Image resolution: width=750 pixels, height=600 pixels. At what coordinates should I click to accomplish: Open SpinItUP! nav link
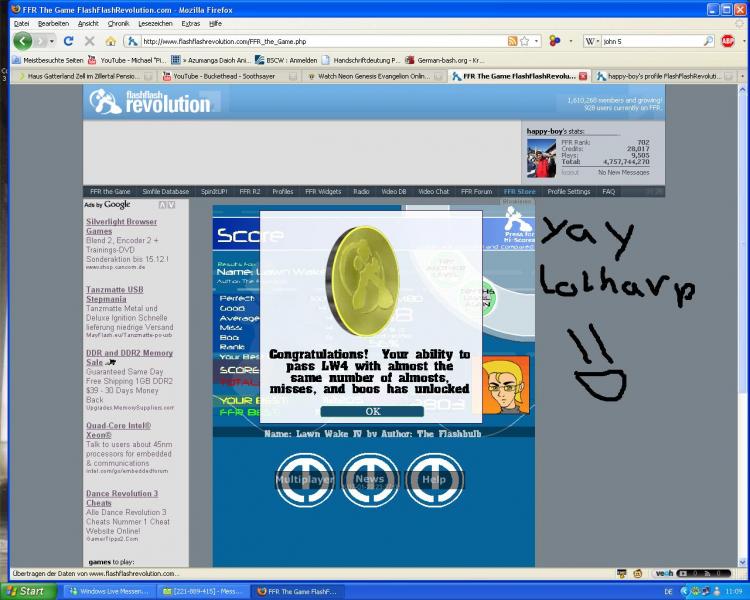click(x=214, y=191)
